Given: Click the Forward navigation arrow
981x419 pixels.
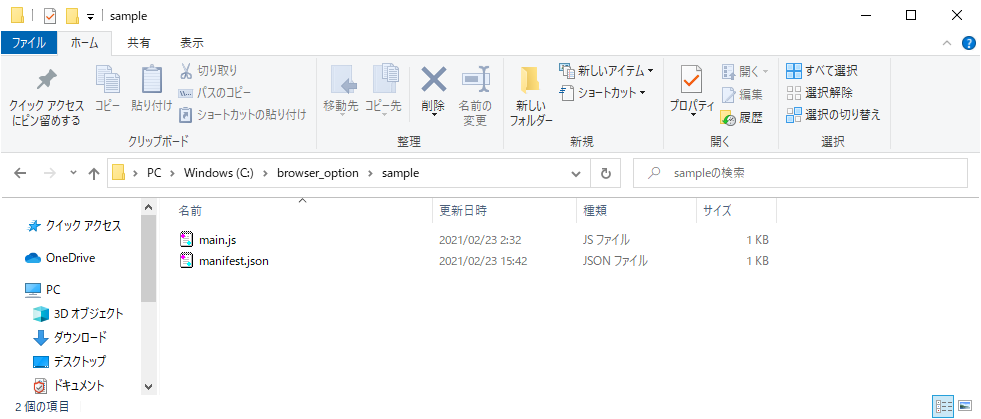Looking at the screenshot, I should [x=51, y=174].
